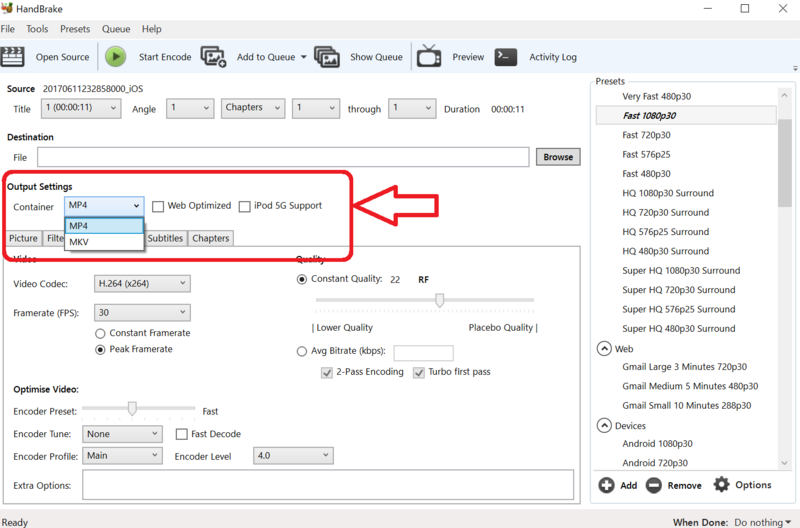Screen dimensions: 800x528
Task: Select the Android 1080p30 preset
Action: 657,444
